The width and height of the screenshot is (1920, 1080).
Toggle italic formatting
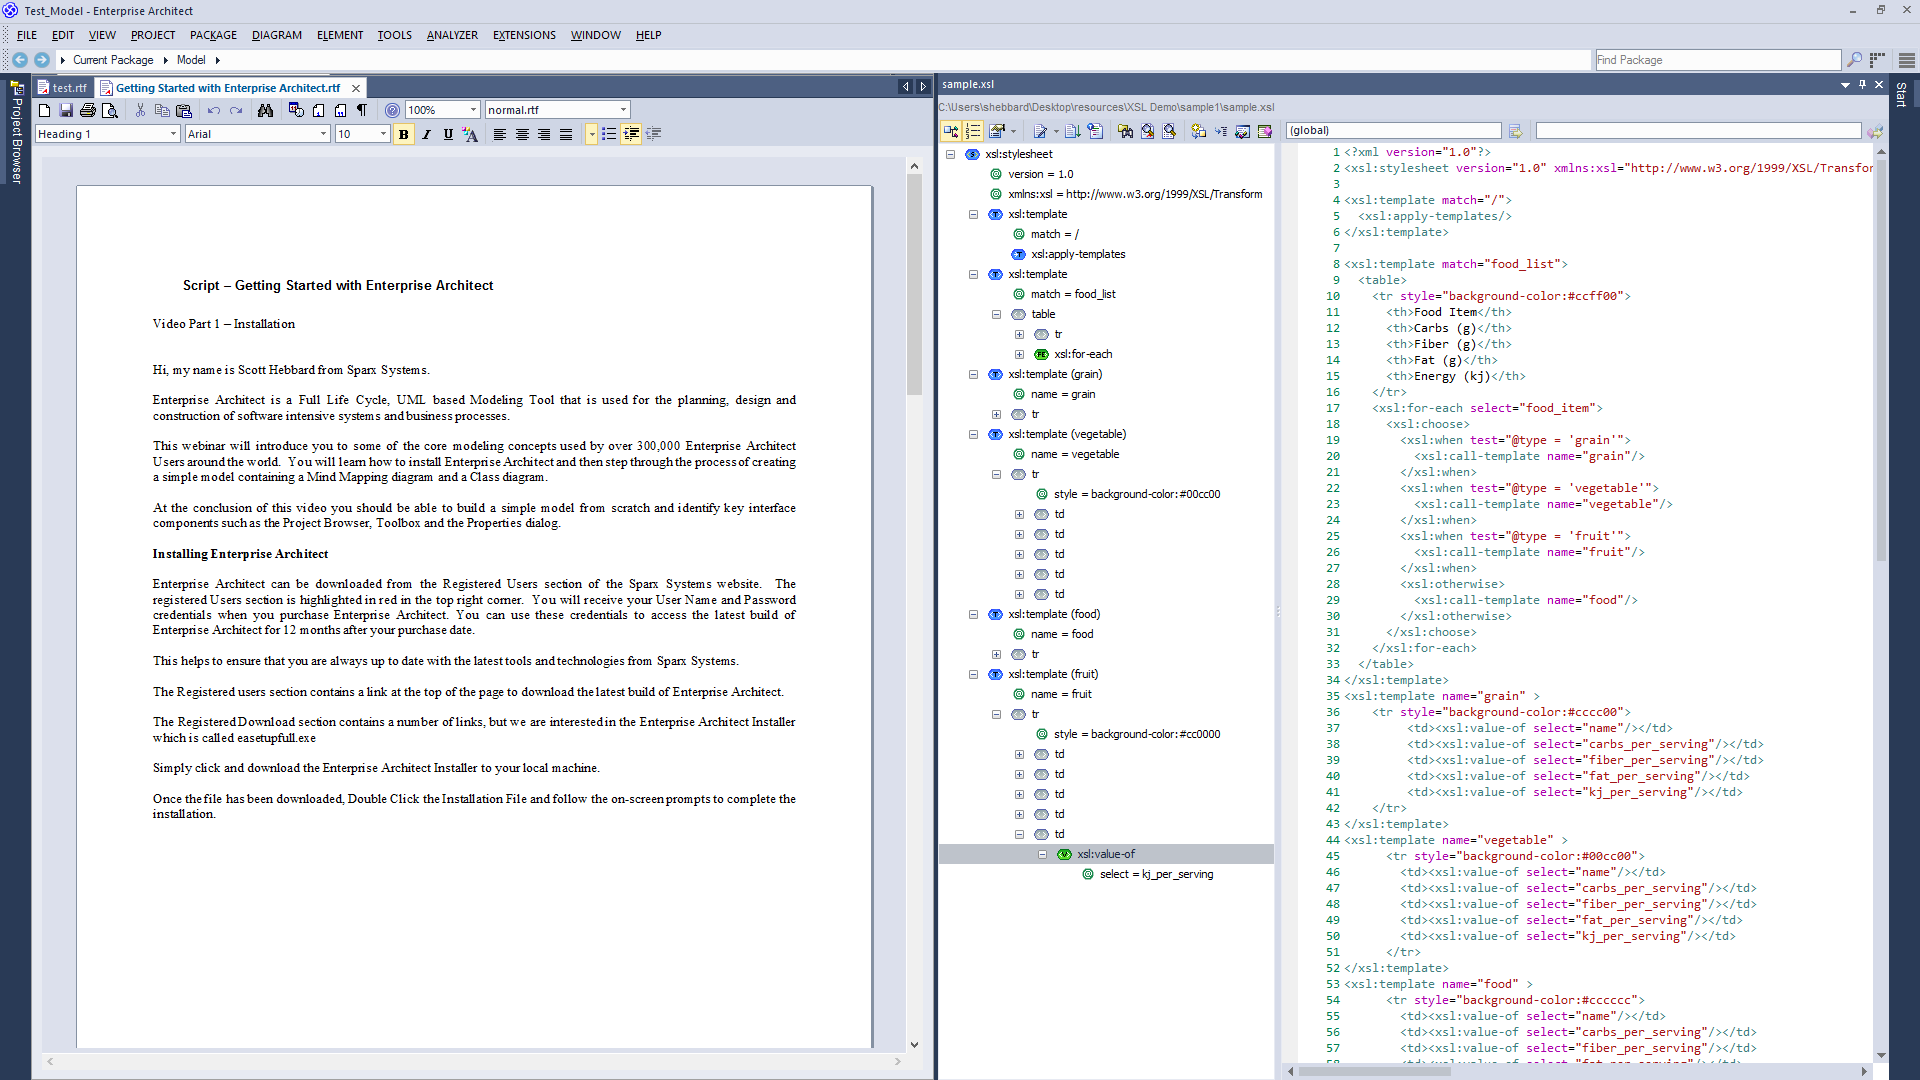tap(426, 134)
